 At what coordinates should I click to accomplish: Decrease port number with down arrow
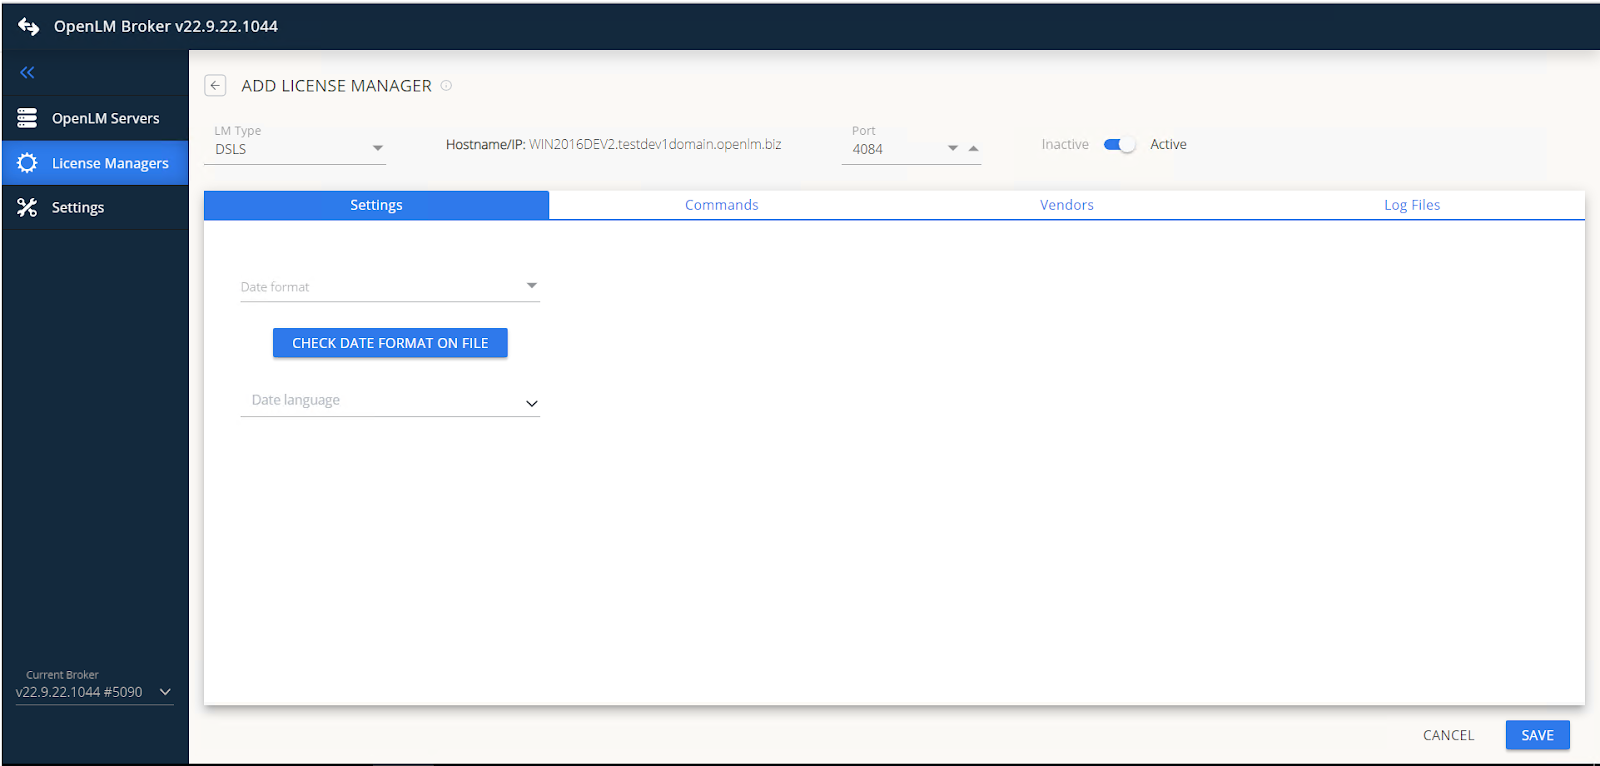point(953,149)
